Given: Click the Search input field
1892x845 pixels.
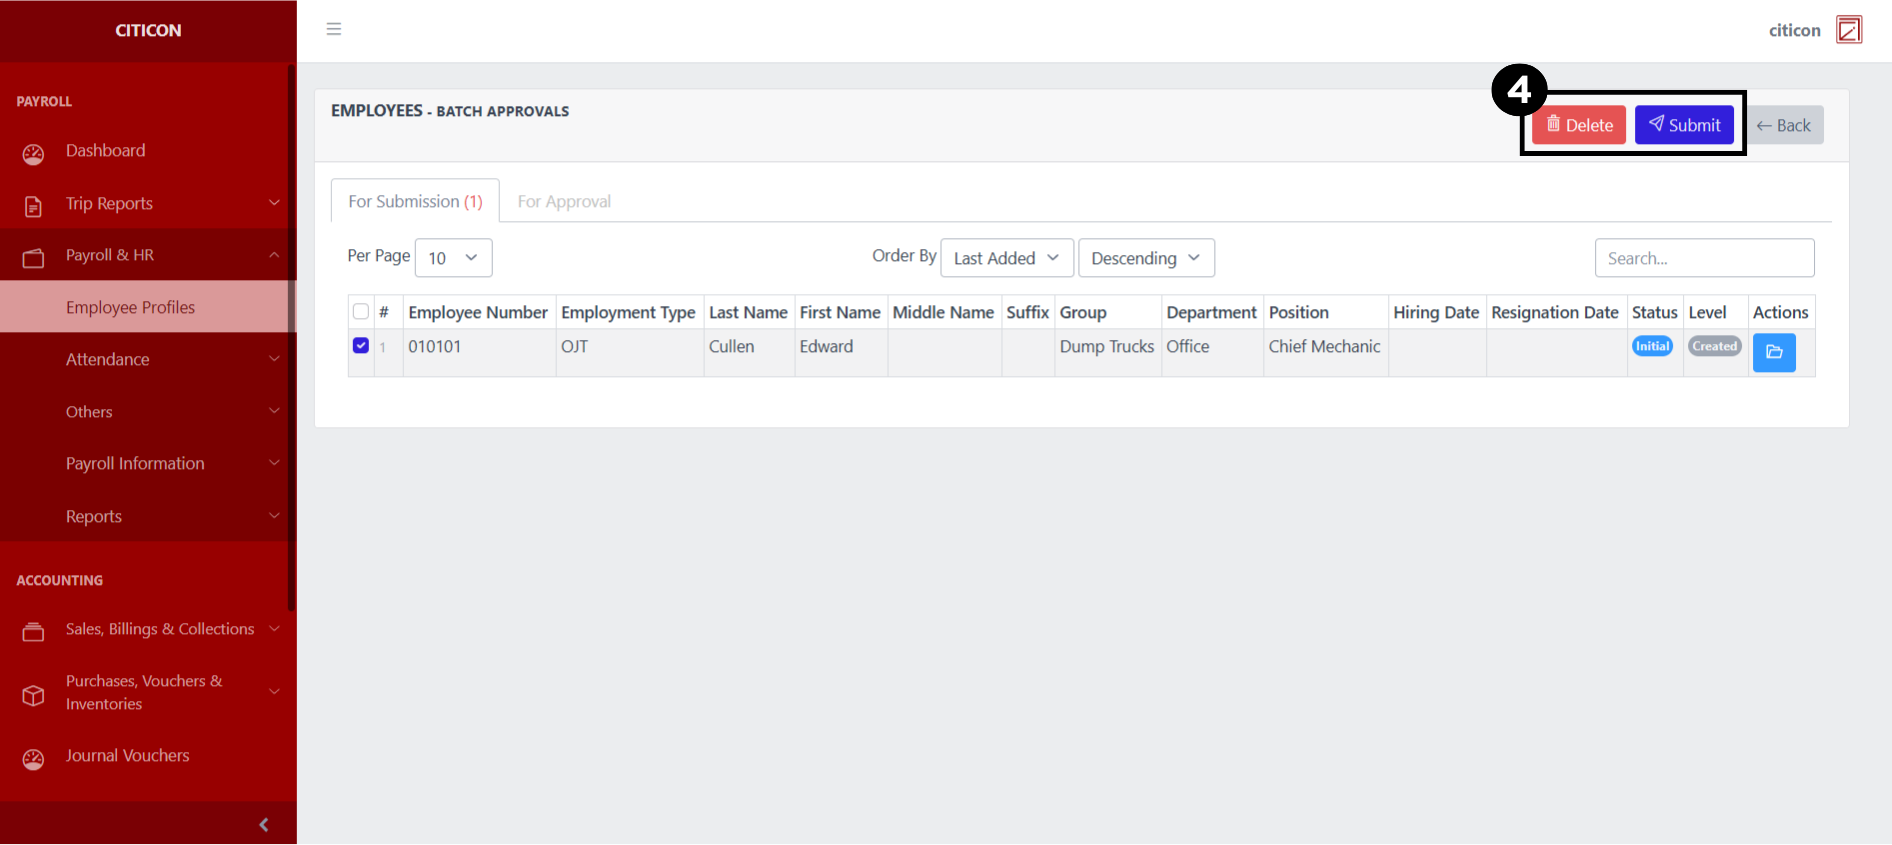Looking at the screenshot, I should click(1703, 258).
